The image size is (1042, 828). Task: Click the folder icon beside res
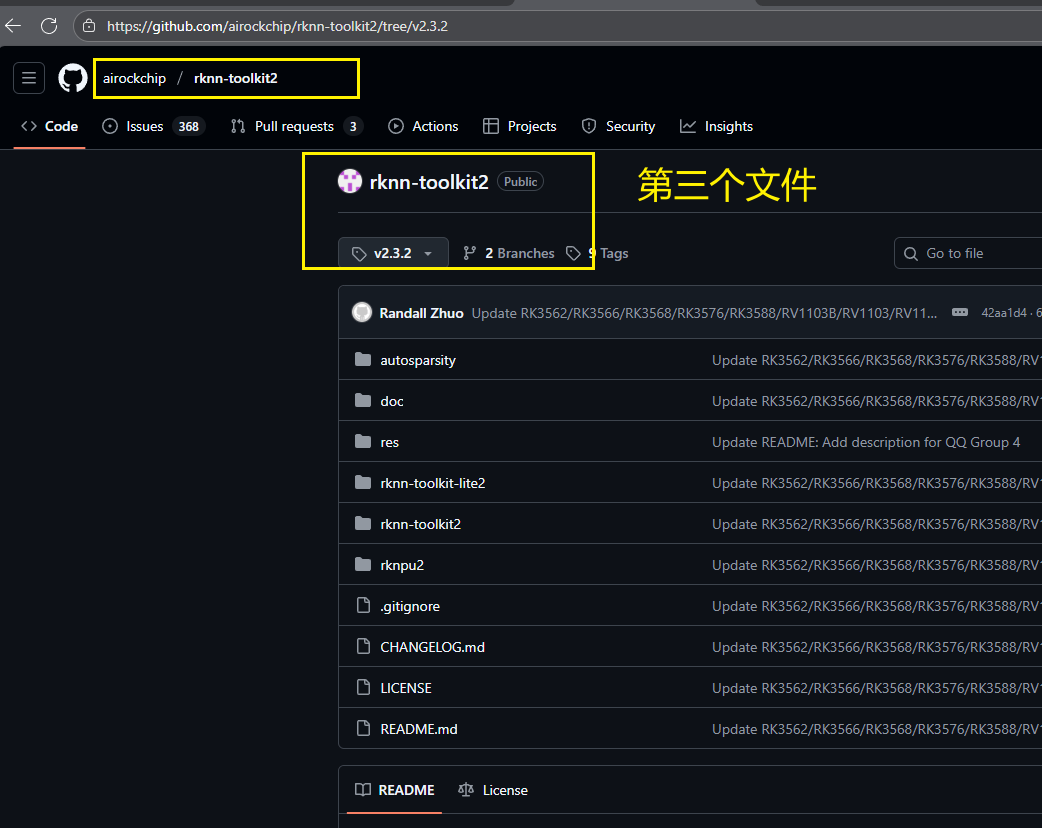tap(363, 442)
